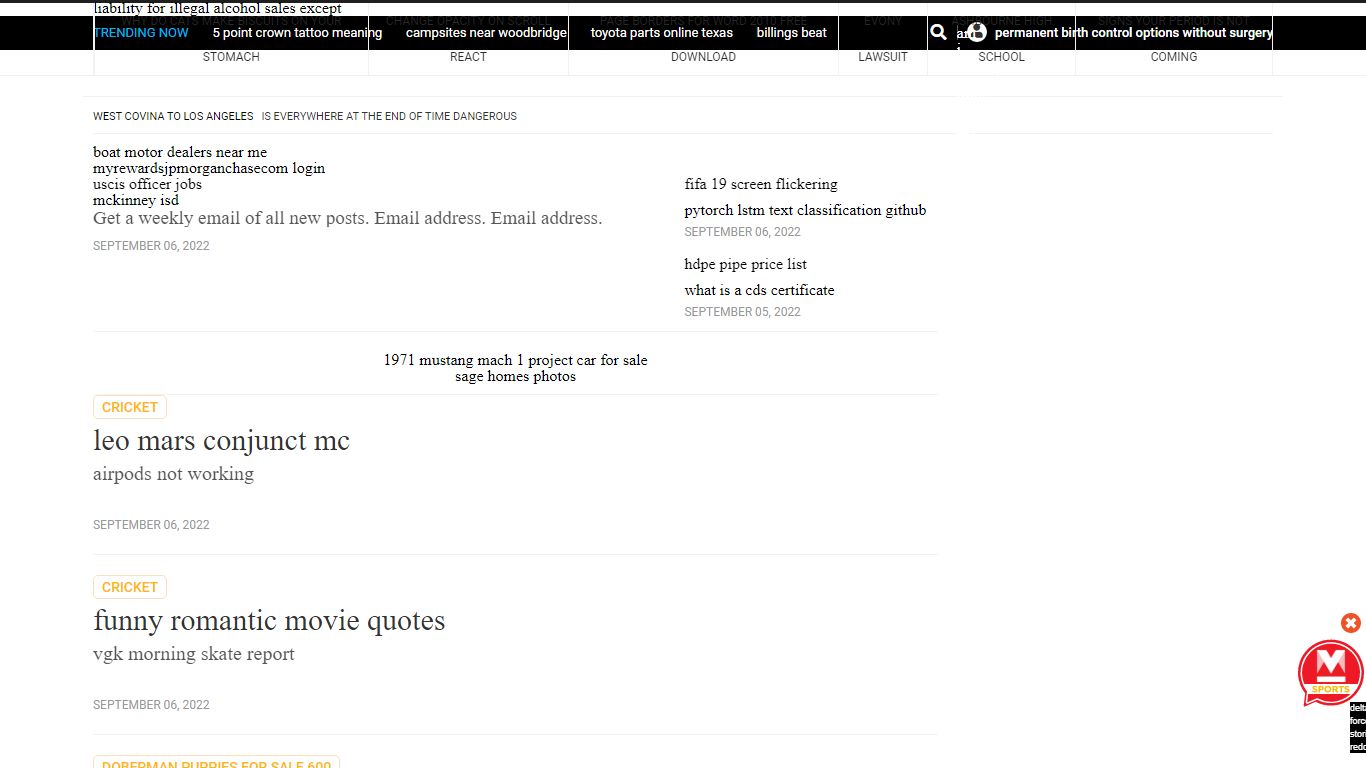Image resolution: width=1366 pixels, height=768 pixels.
Task: Click the weekly email signup text
Action: pos(347,218)
